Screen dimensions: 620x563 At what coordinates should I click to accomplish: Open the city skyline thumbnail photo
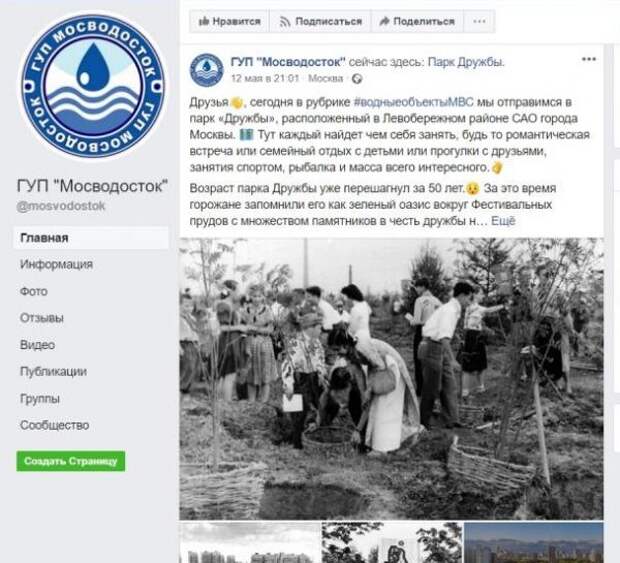coord(534,542)
